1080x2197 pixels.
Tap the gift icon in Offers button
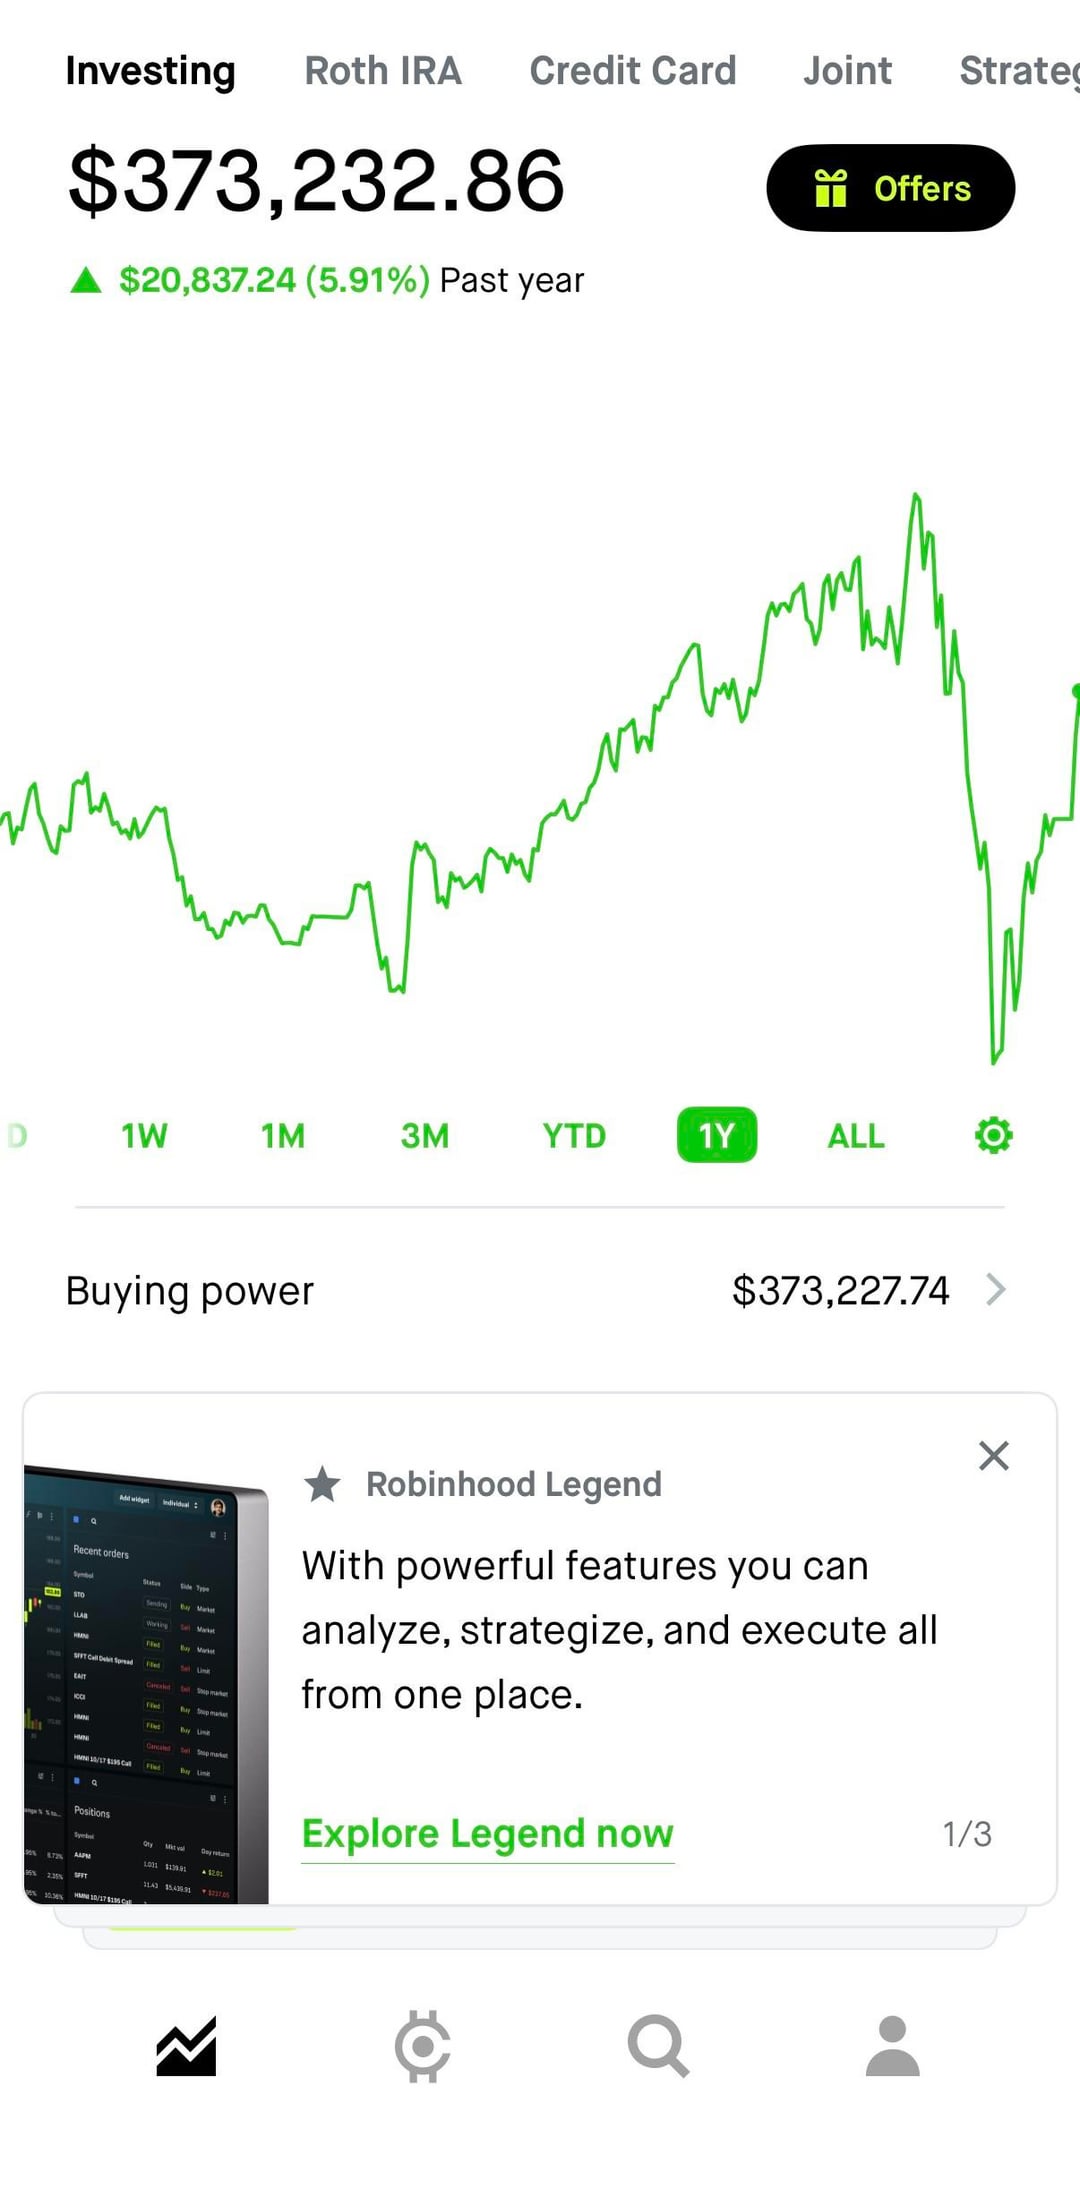[831, 188]
